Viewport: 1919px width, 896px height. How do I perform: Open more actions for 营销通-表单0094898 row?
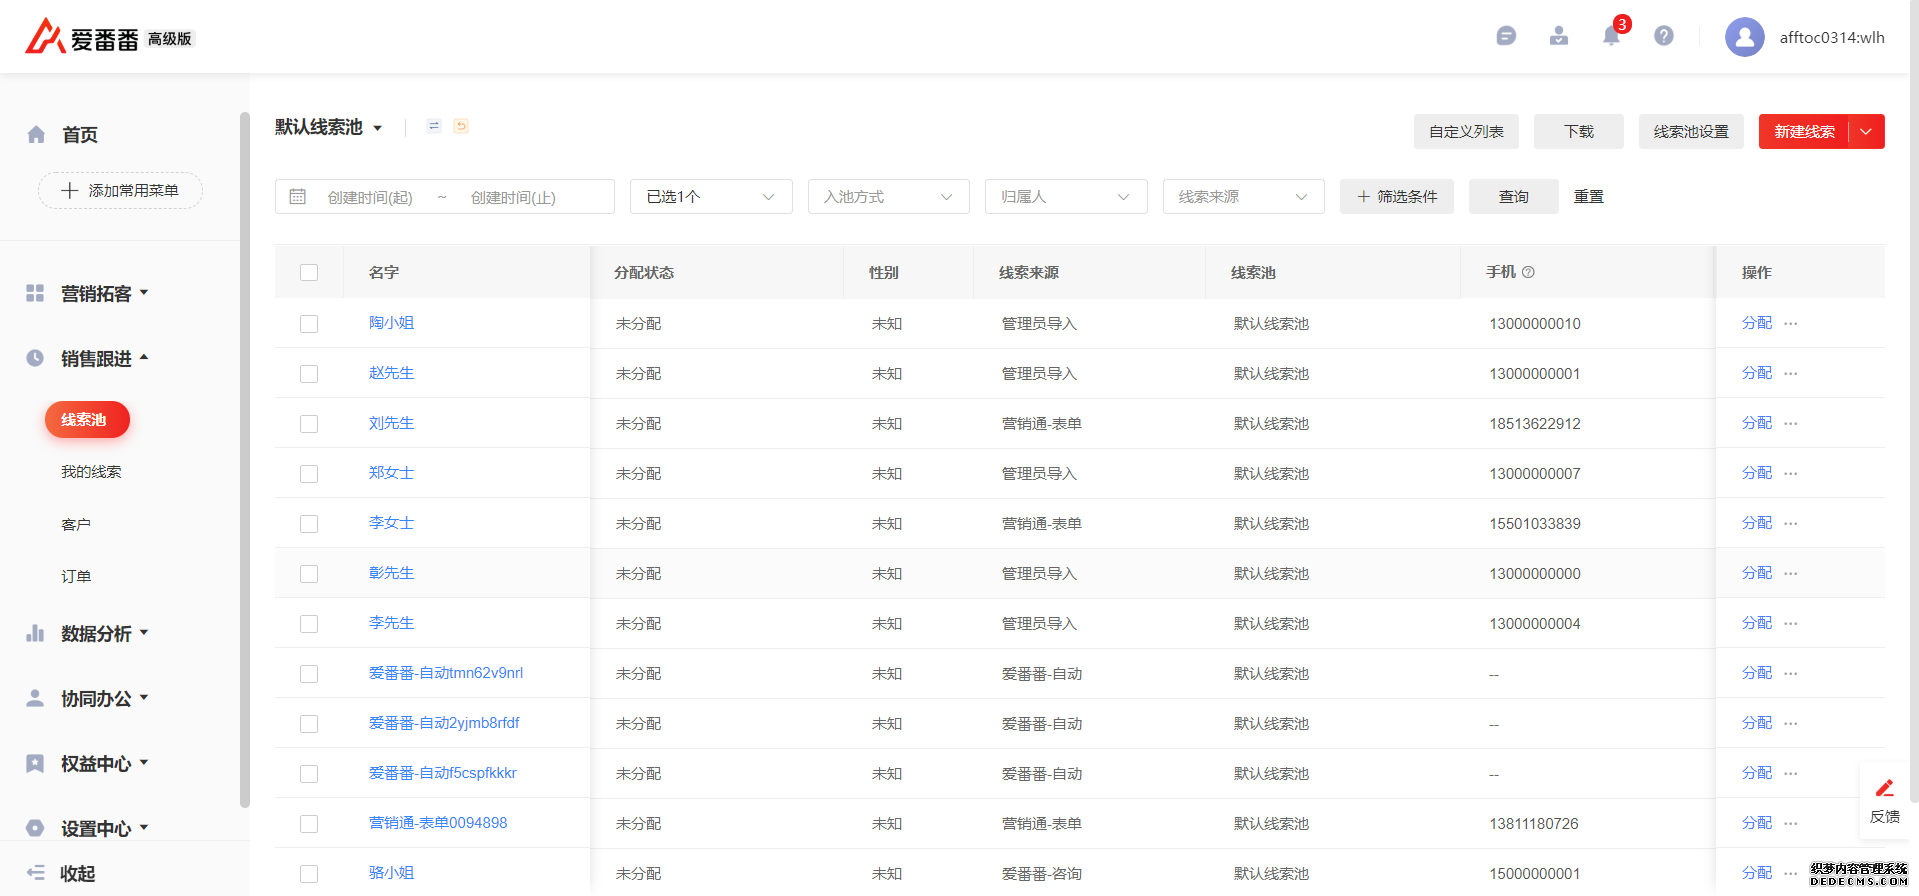[x=1791, y=823]
